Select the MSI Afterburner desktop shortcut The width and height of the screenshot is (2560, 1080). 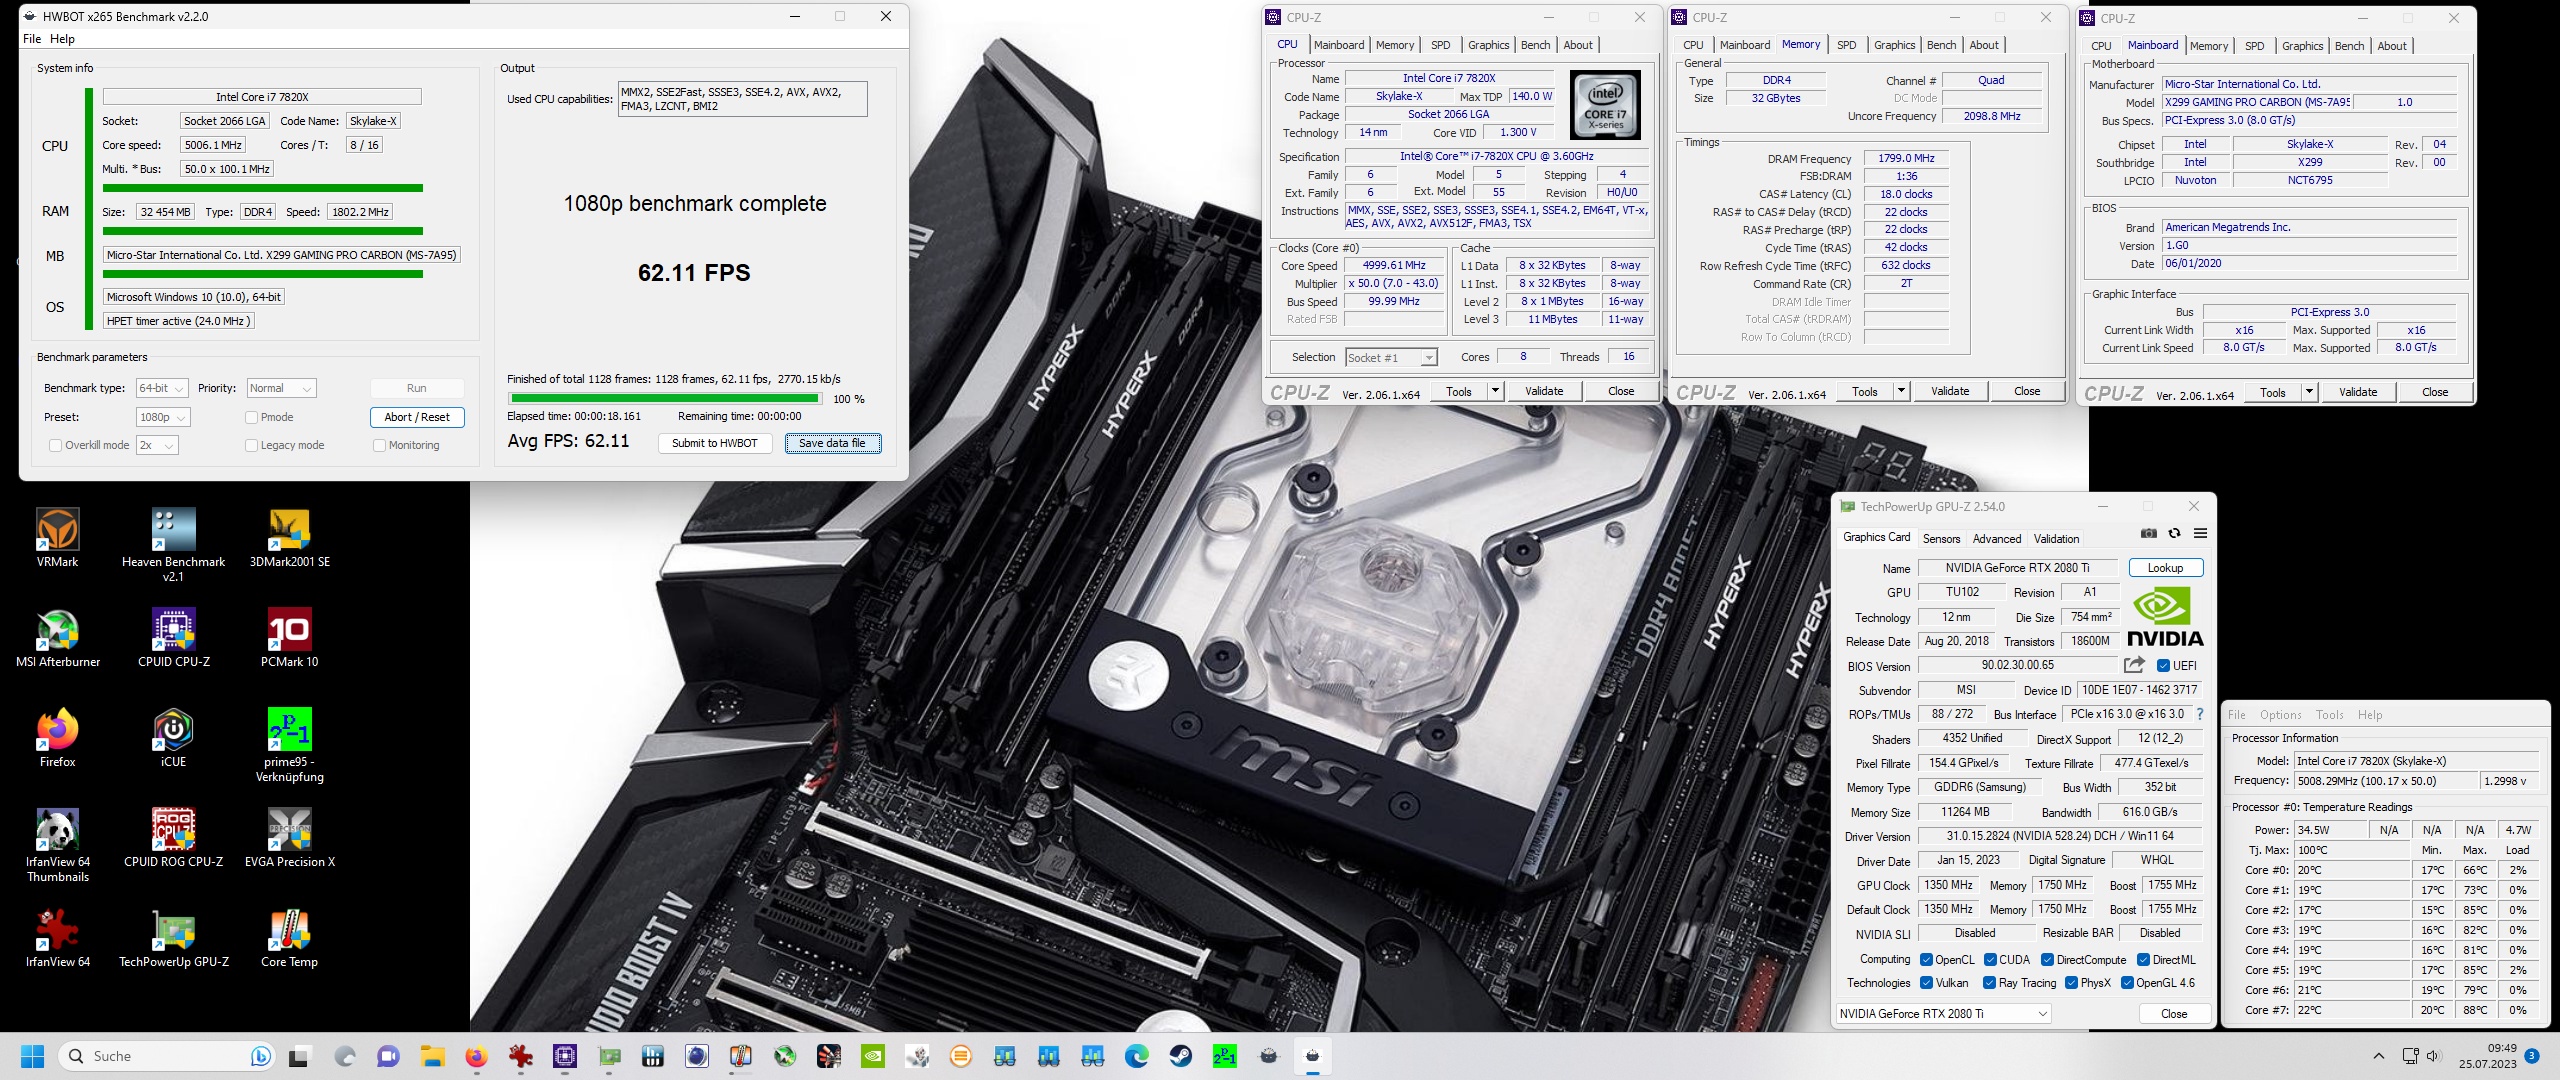pyautogui.click(x=57, y=638)
